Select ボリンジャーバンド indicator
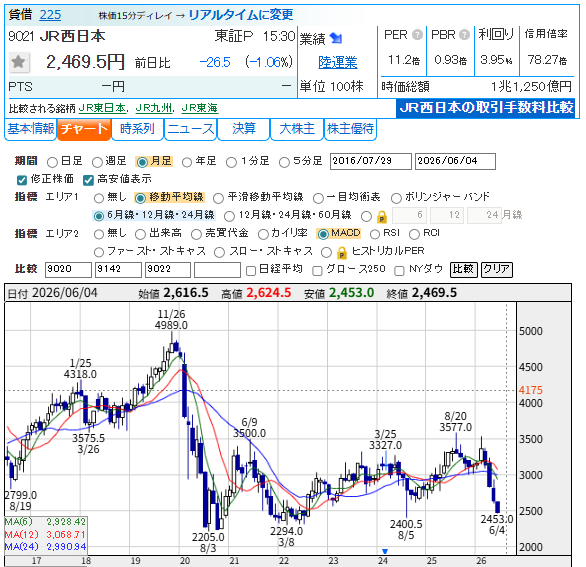 (396, 198)
